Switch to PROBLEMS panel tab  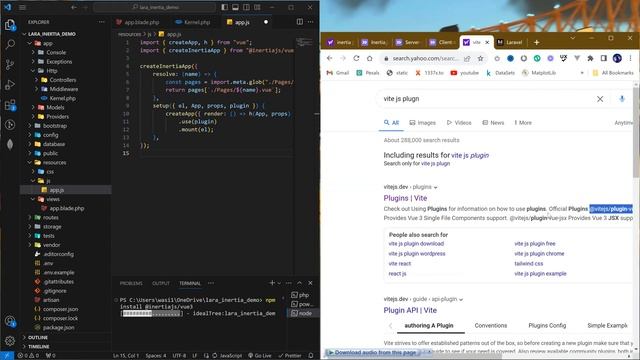click(131, 283)
